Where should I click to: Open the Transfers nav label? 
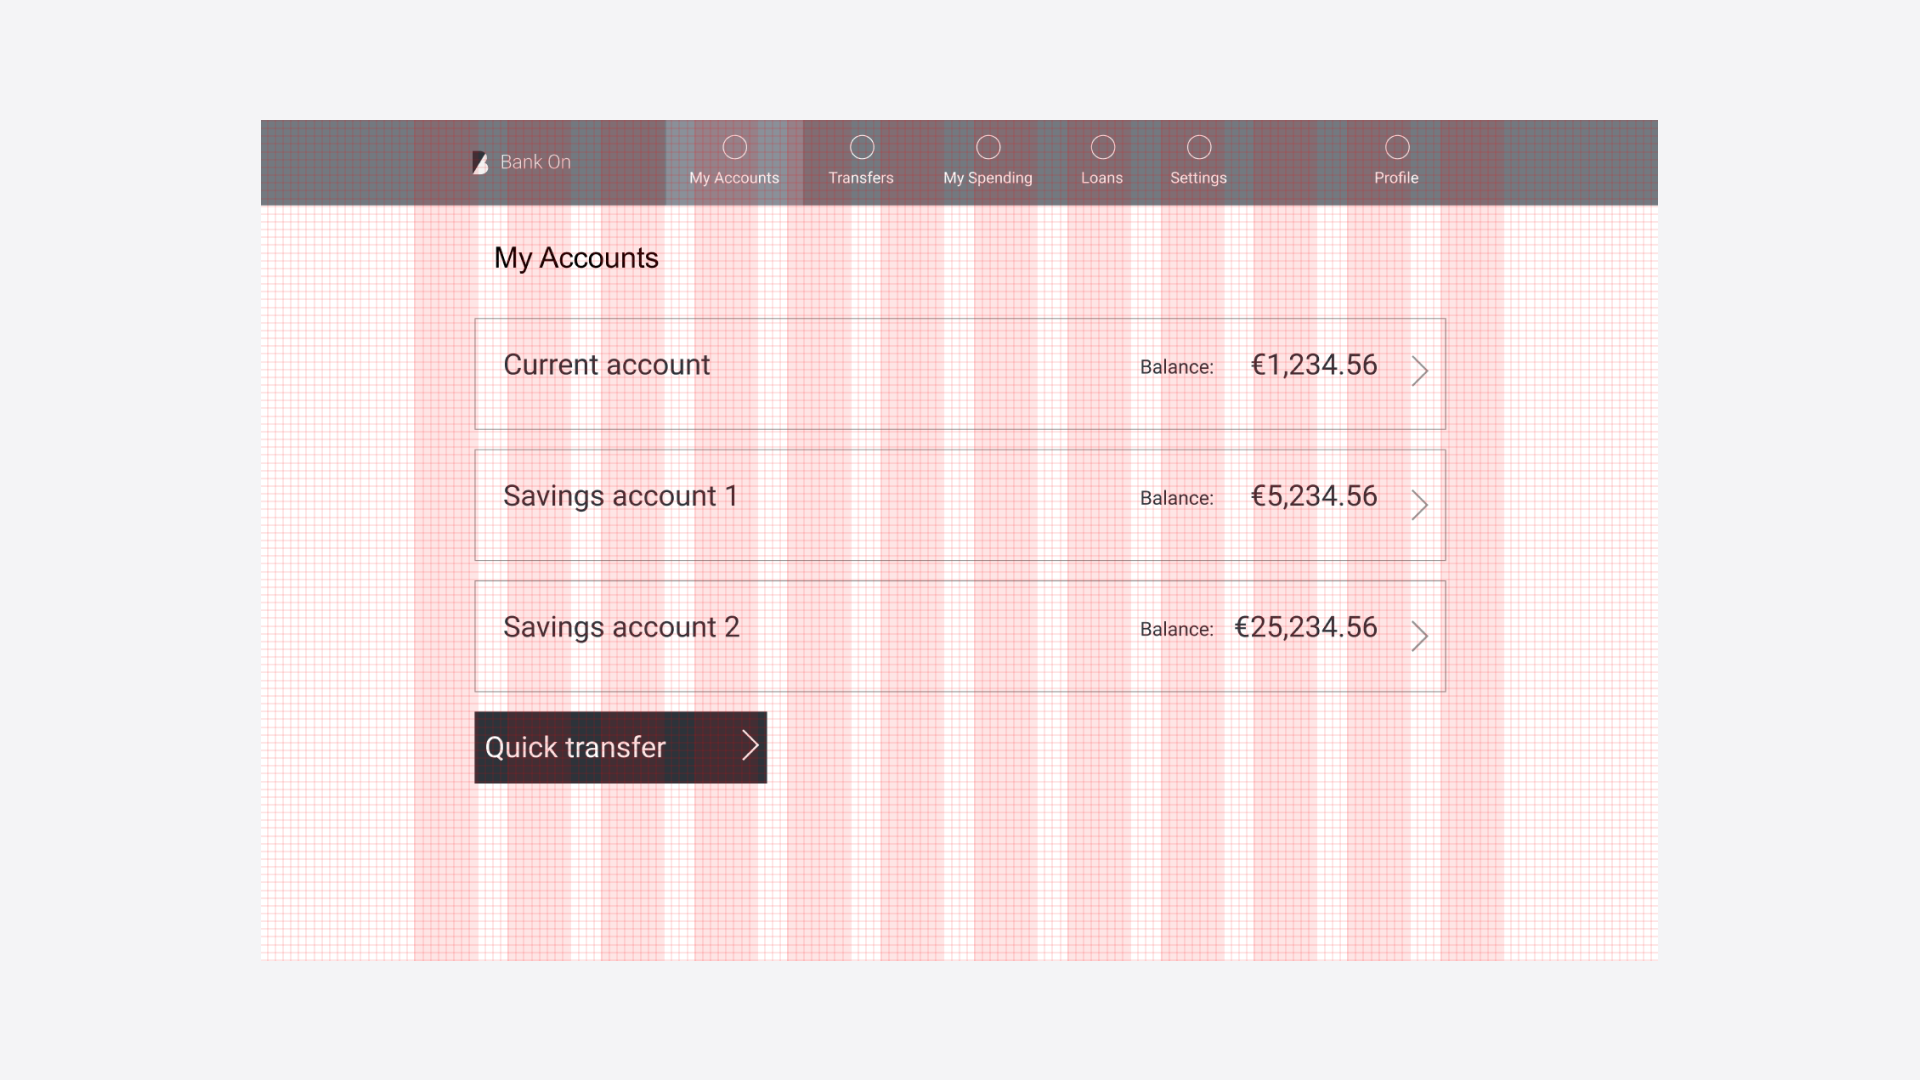click(x=861, y=178)
